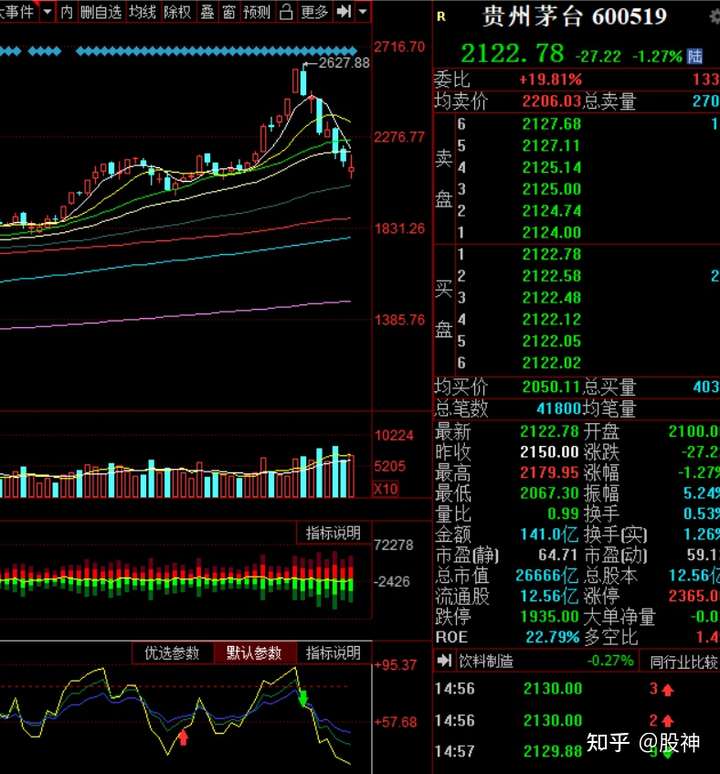Image resolution: width=720 pixels, height=774 pixels.
Task: Click the 总笔数 value 41800
Action: pyautogui.click(x=559, y=408)
